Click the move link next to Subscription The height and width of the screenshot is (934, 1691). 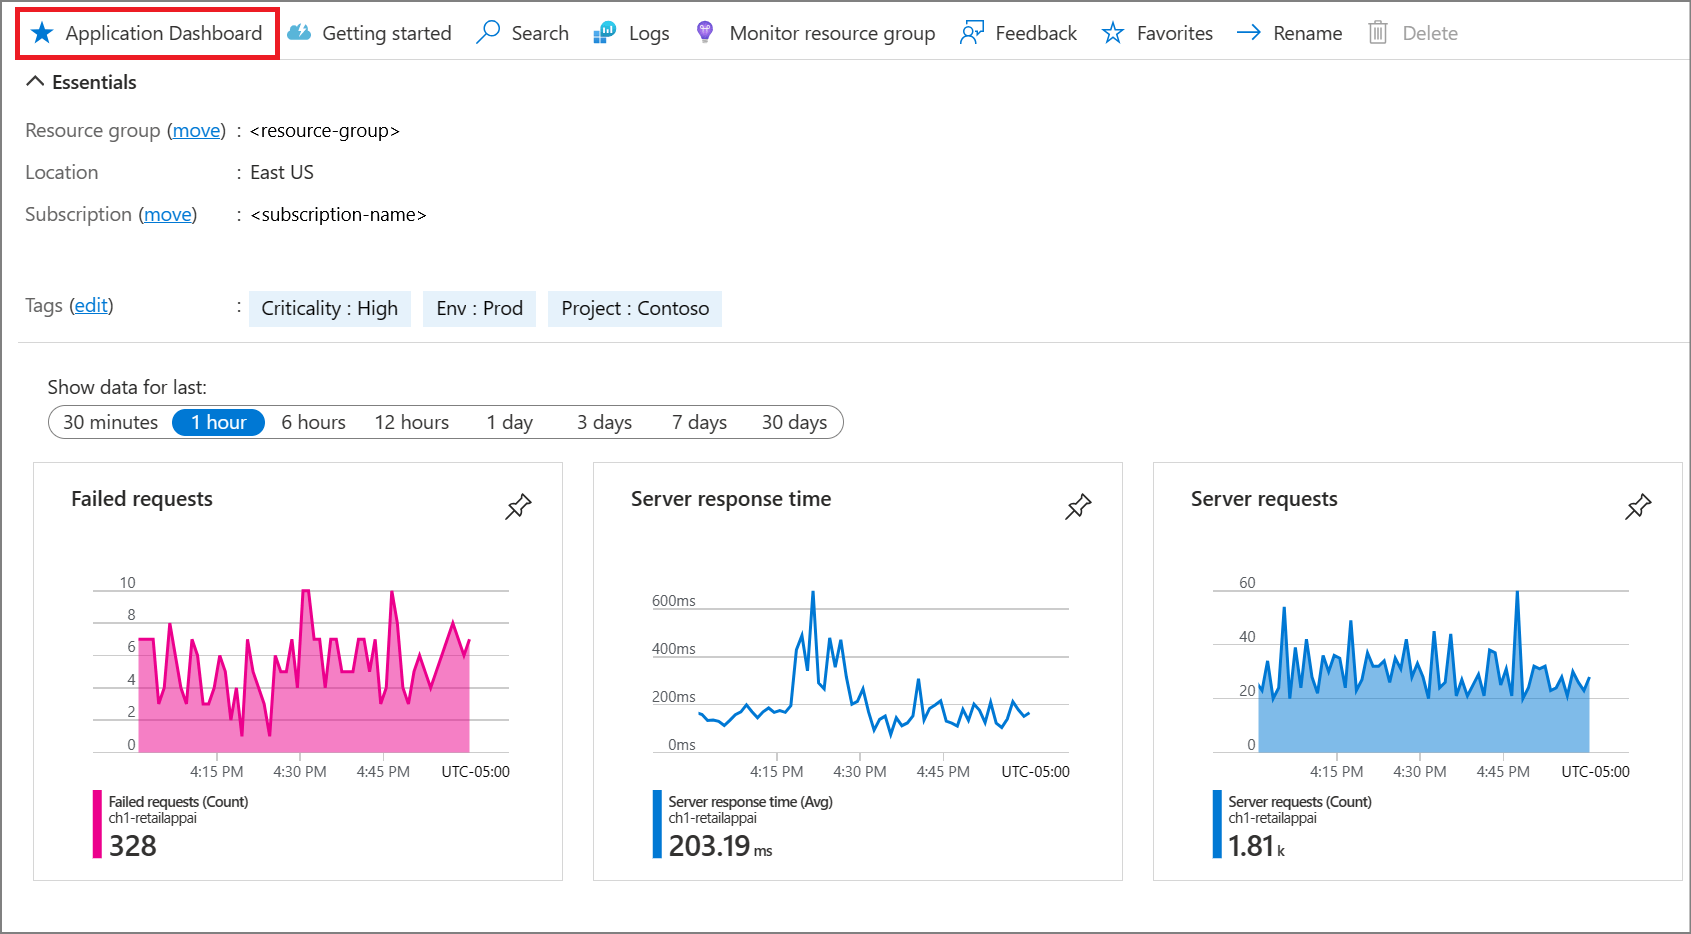click(167, 214)
